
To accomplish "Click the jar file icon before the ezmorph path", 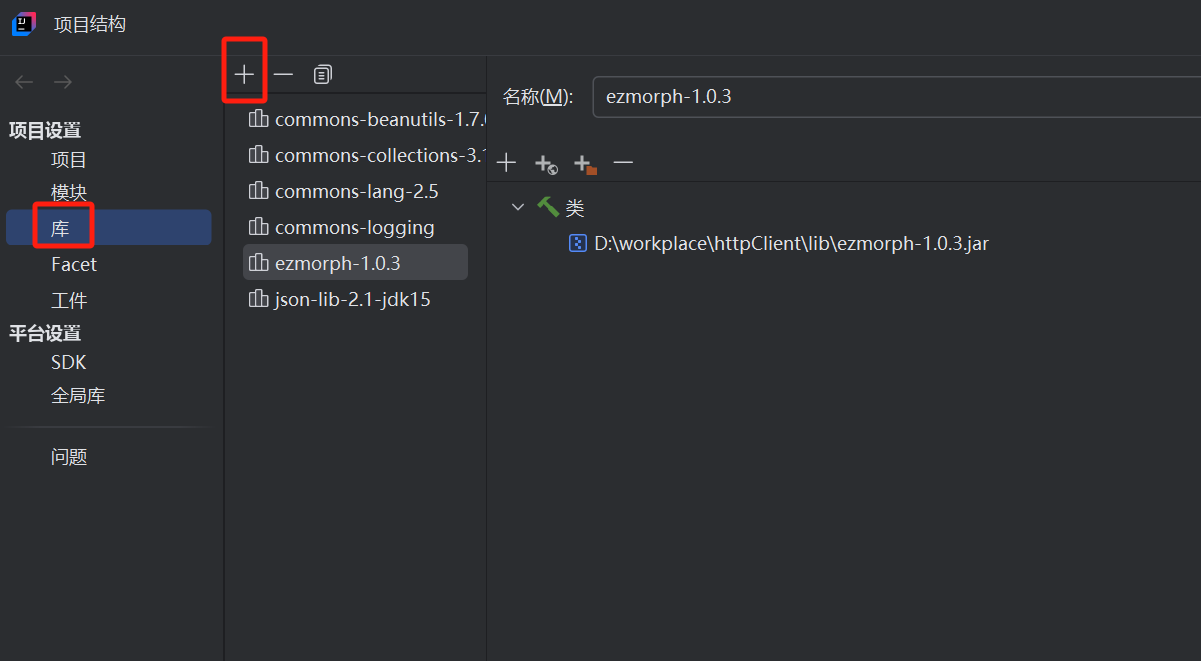I will 577,243.
